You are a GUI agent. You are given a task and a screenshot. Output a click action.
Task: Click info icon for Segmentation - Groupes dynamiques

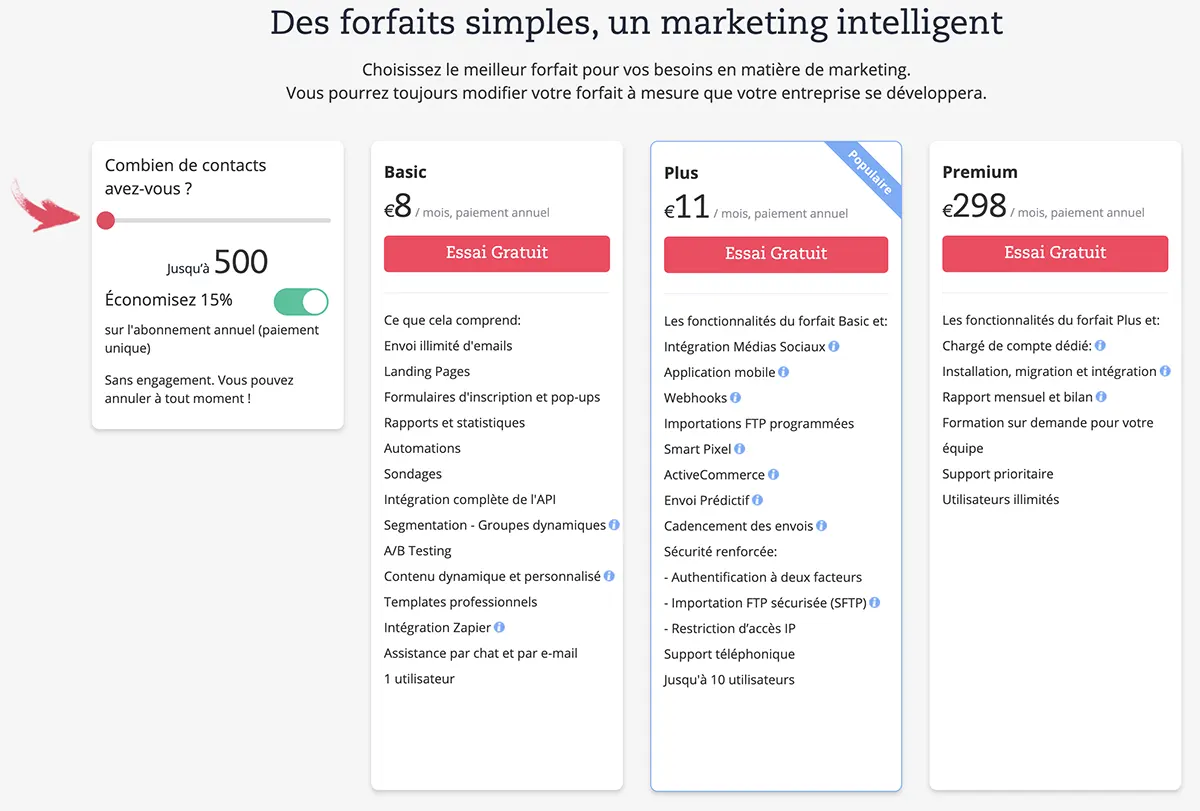(615, 525)
